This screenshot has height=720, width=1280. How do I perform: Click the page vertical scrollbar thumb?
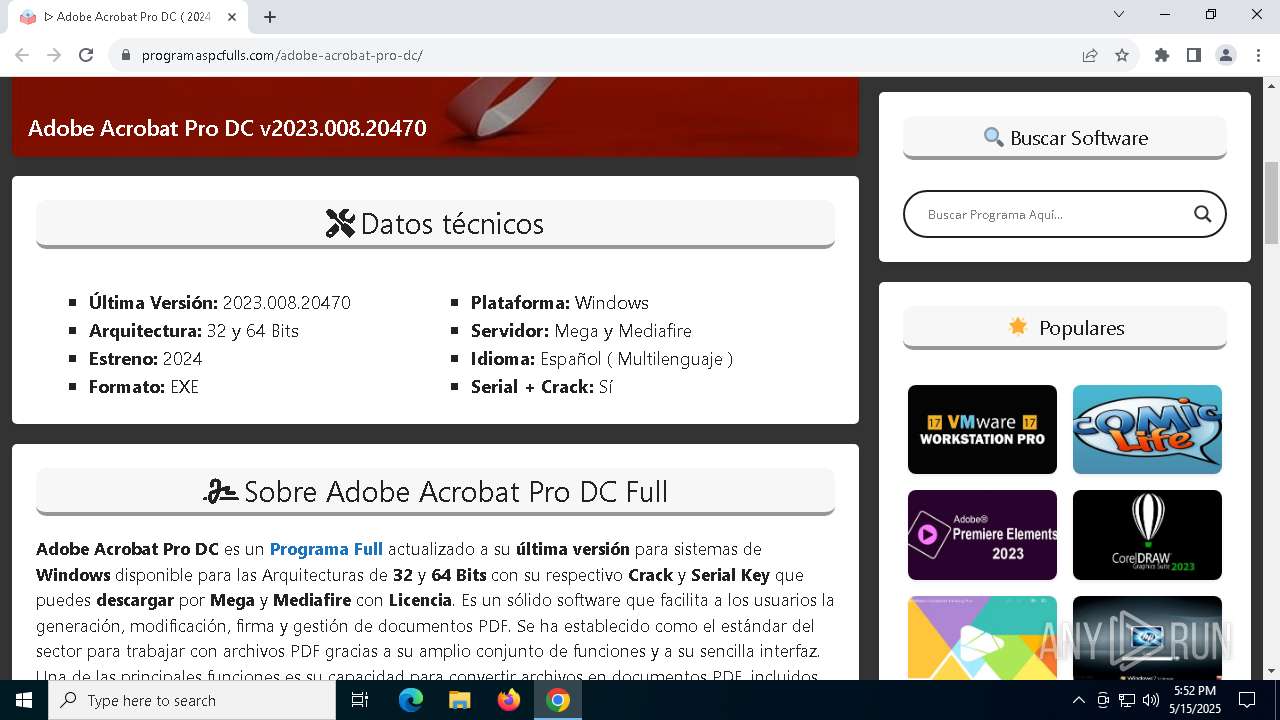[x=1271, y=202]
